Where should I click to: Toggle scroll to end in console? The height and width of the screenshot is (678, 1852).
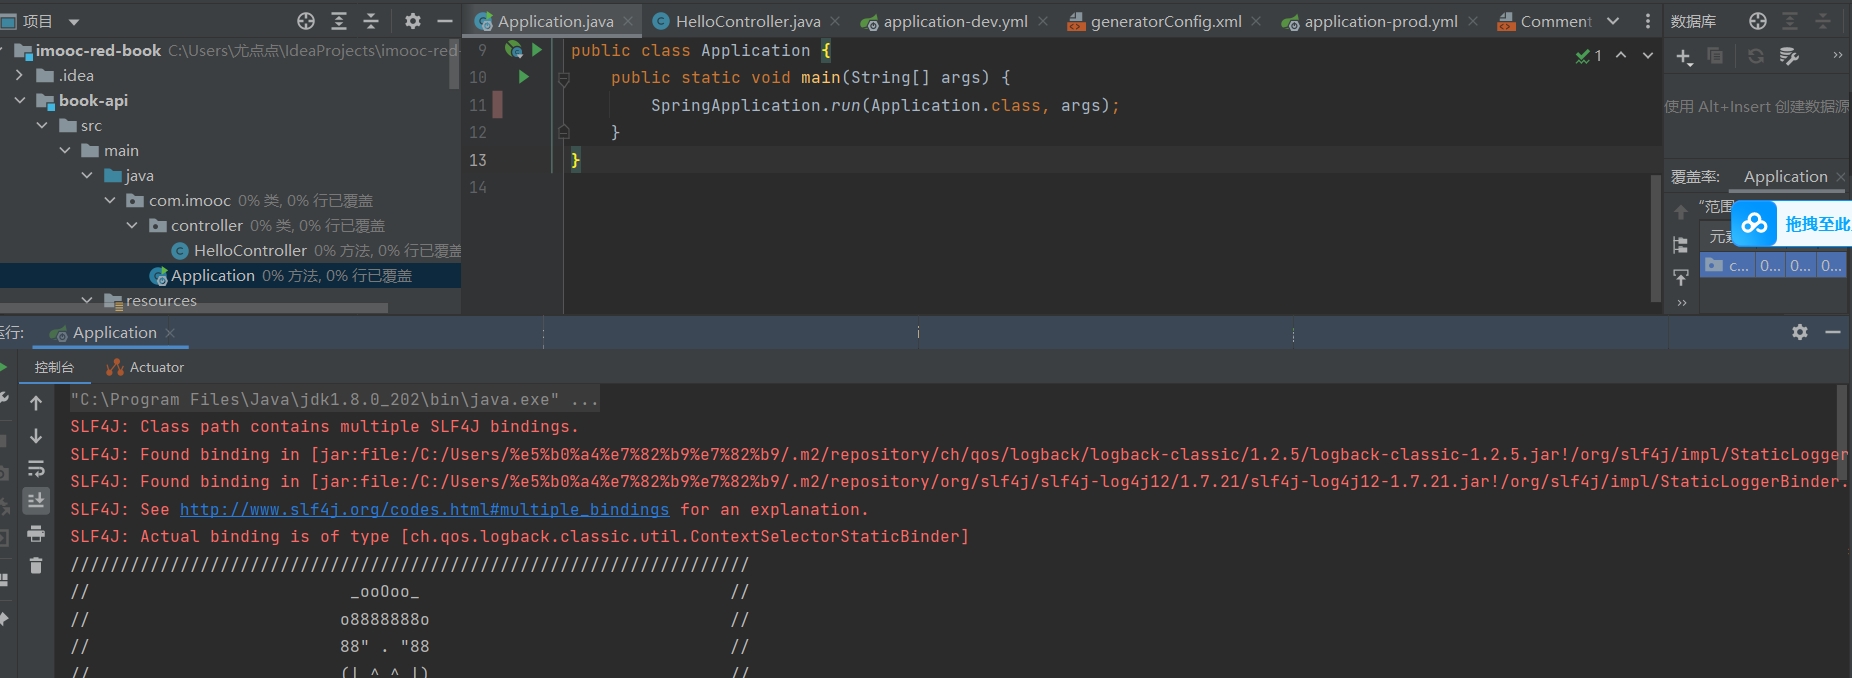[x=36, y=501]
